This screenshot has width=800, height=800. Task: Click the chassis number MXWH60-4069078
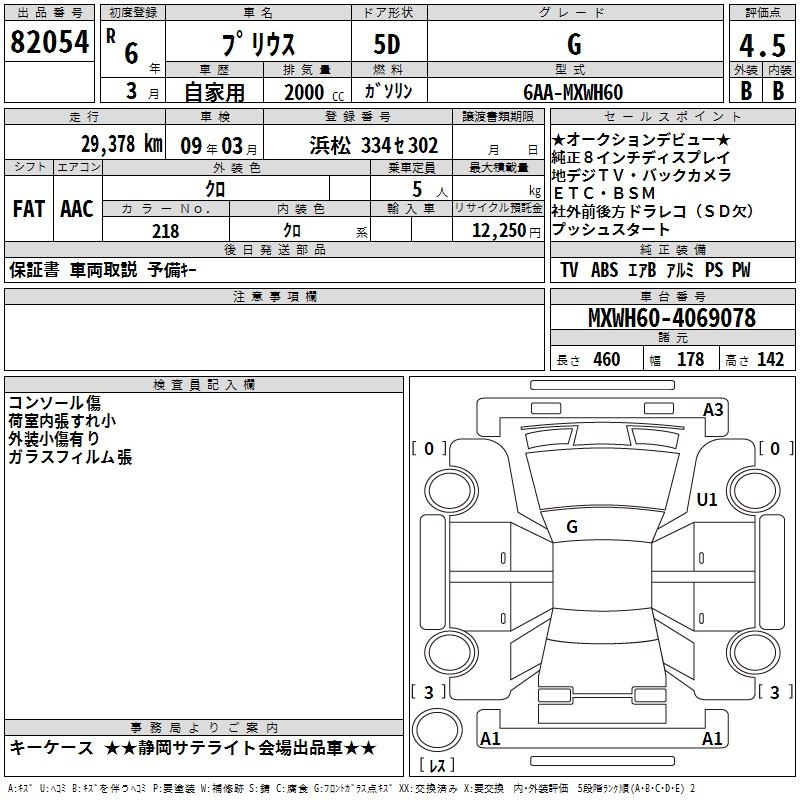point(671,318)
